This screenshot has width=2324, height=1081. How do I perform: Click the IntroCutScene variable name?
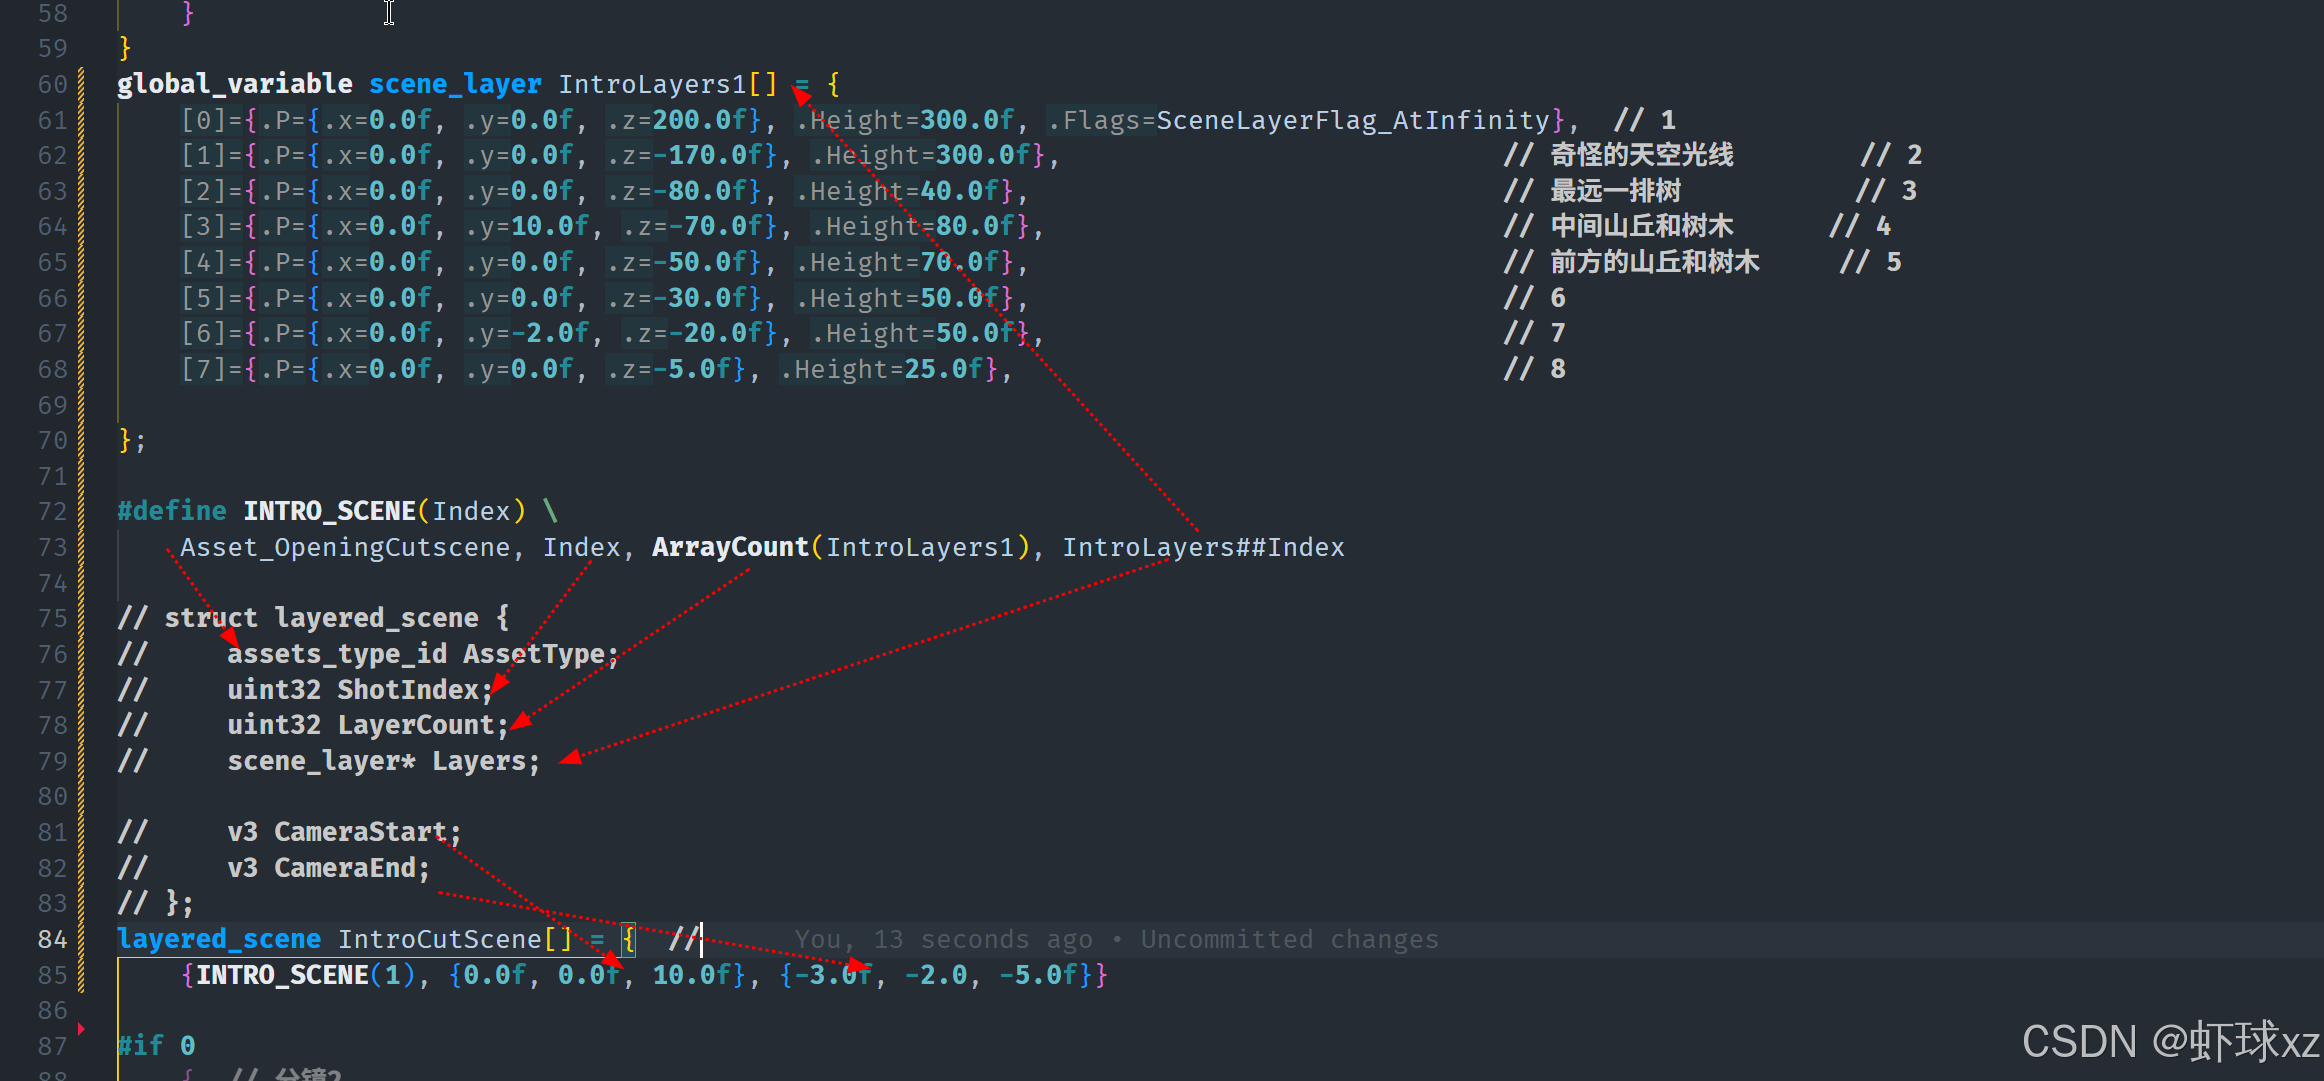(x=439, y=939)
